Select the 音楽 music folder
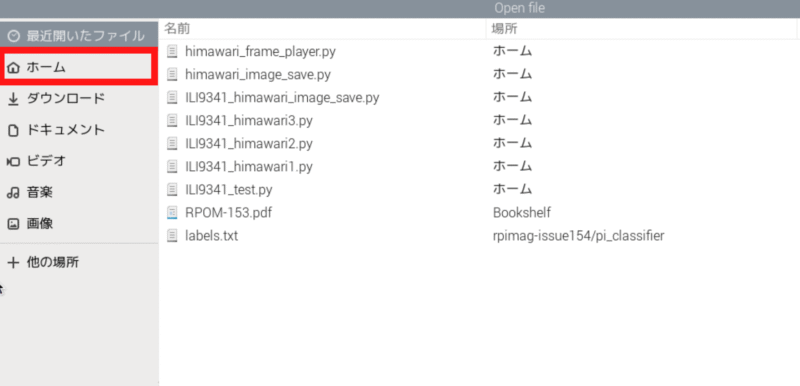The image size is (800, 386). tap(79, 193)
